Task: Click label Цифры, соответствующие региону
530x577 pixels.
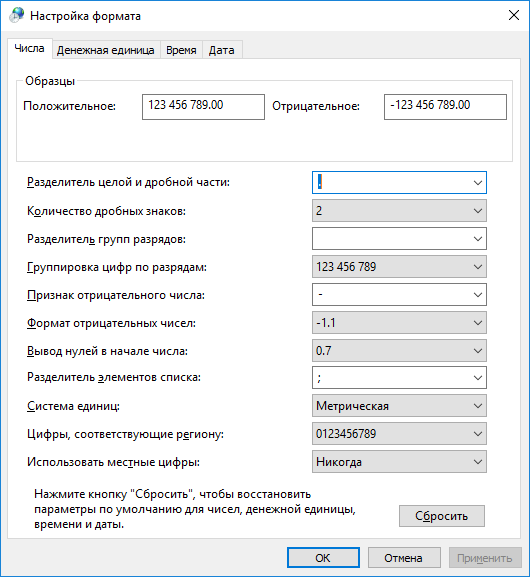Action: click(x=126, y=434)
